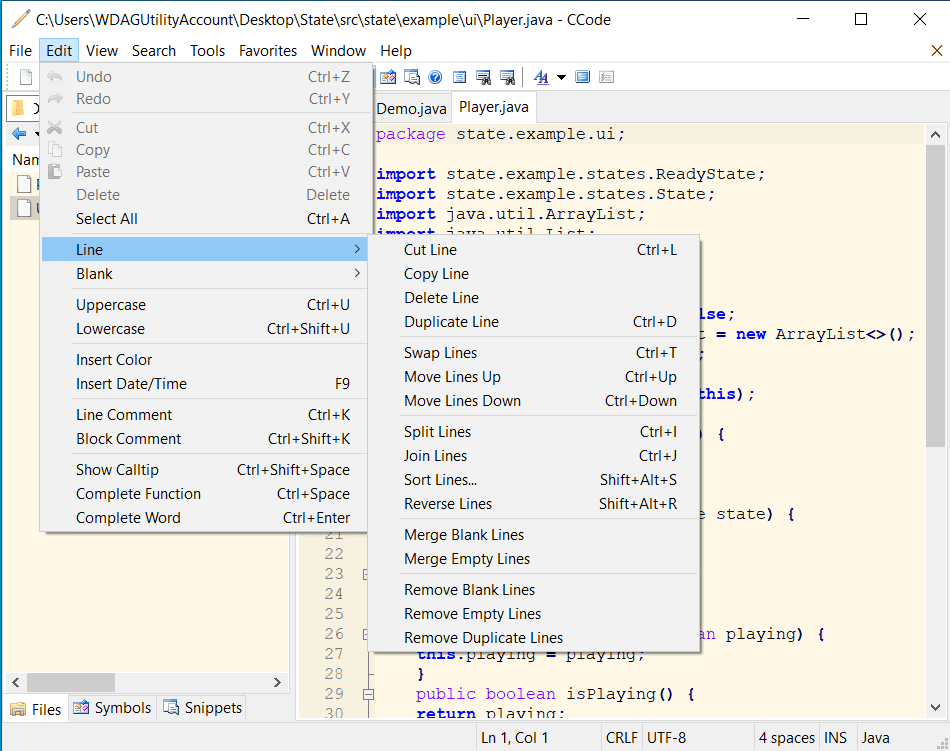Click the Snippets panel tab icon
Screen dimensions: 950x751
coord(171,708)
